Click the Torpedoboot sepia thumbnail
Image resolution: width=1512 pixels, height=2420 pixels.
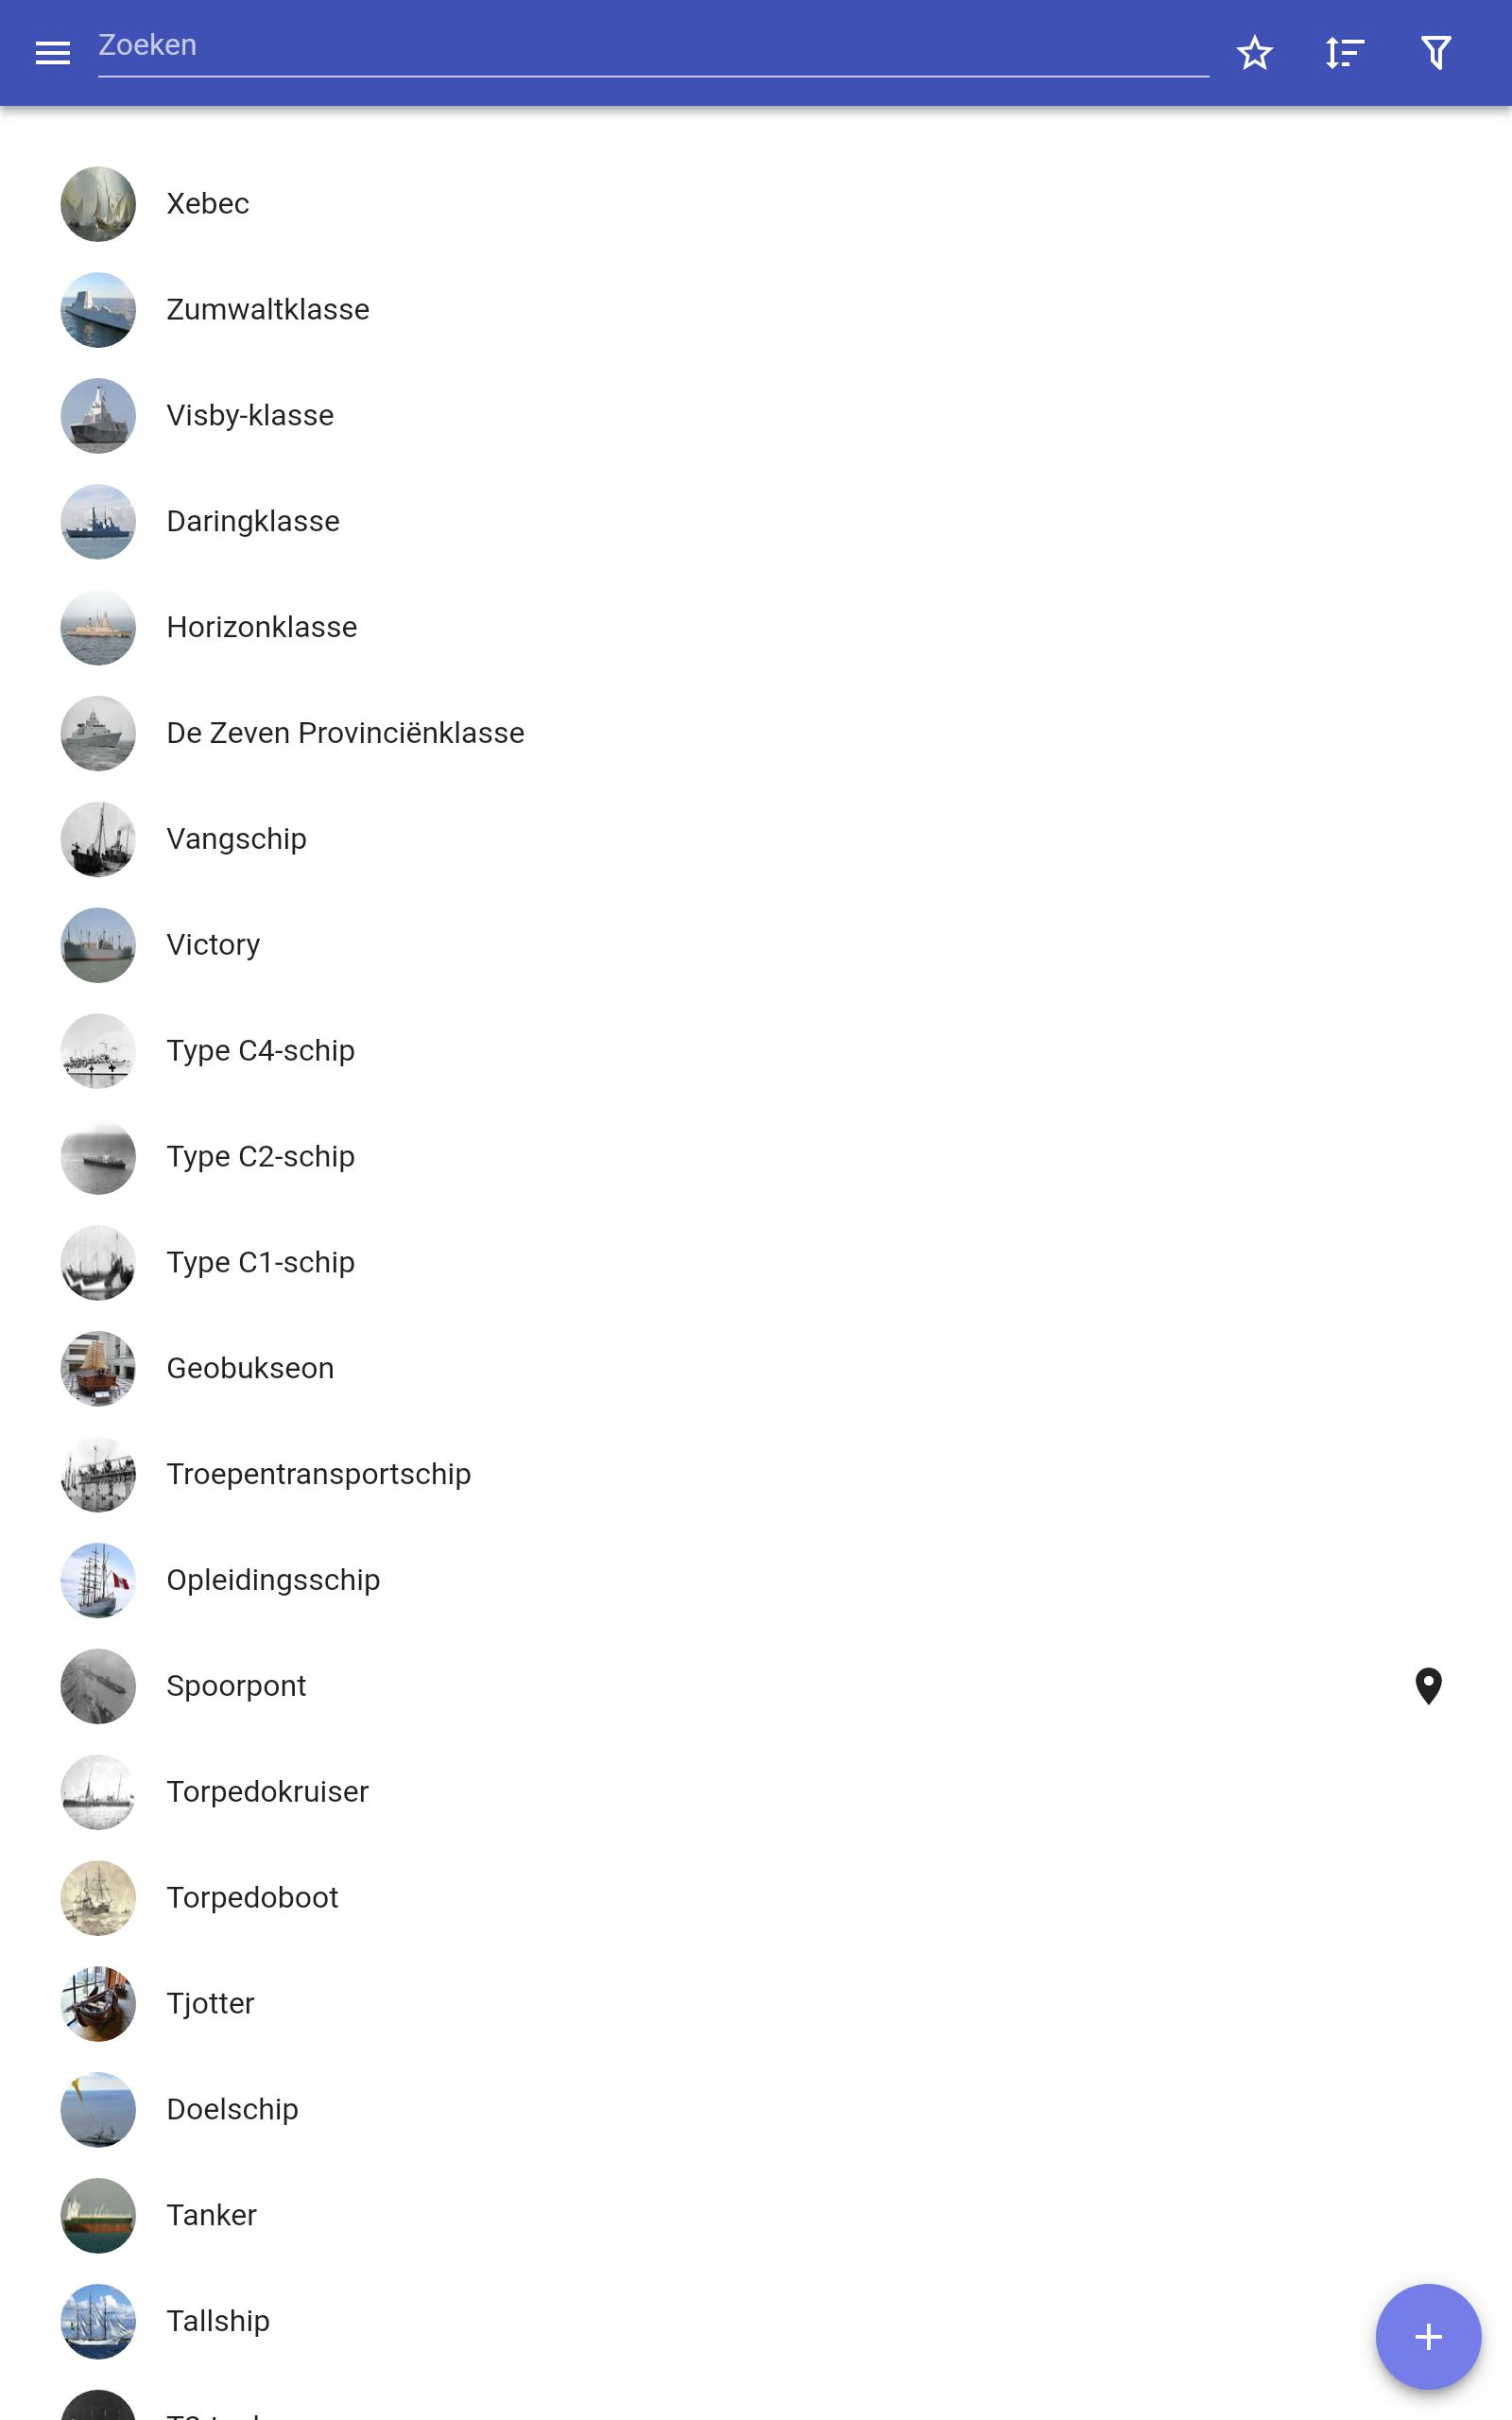pyautogui.click(x=98, y=1898)
